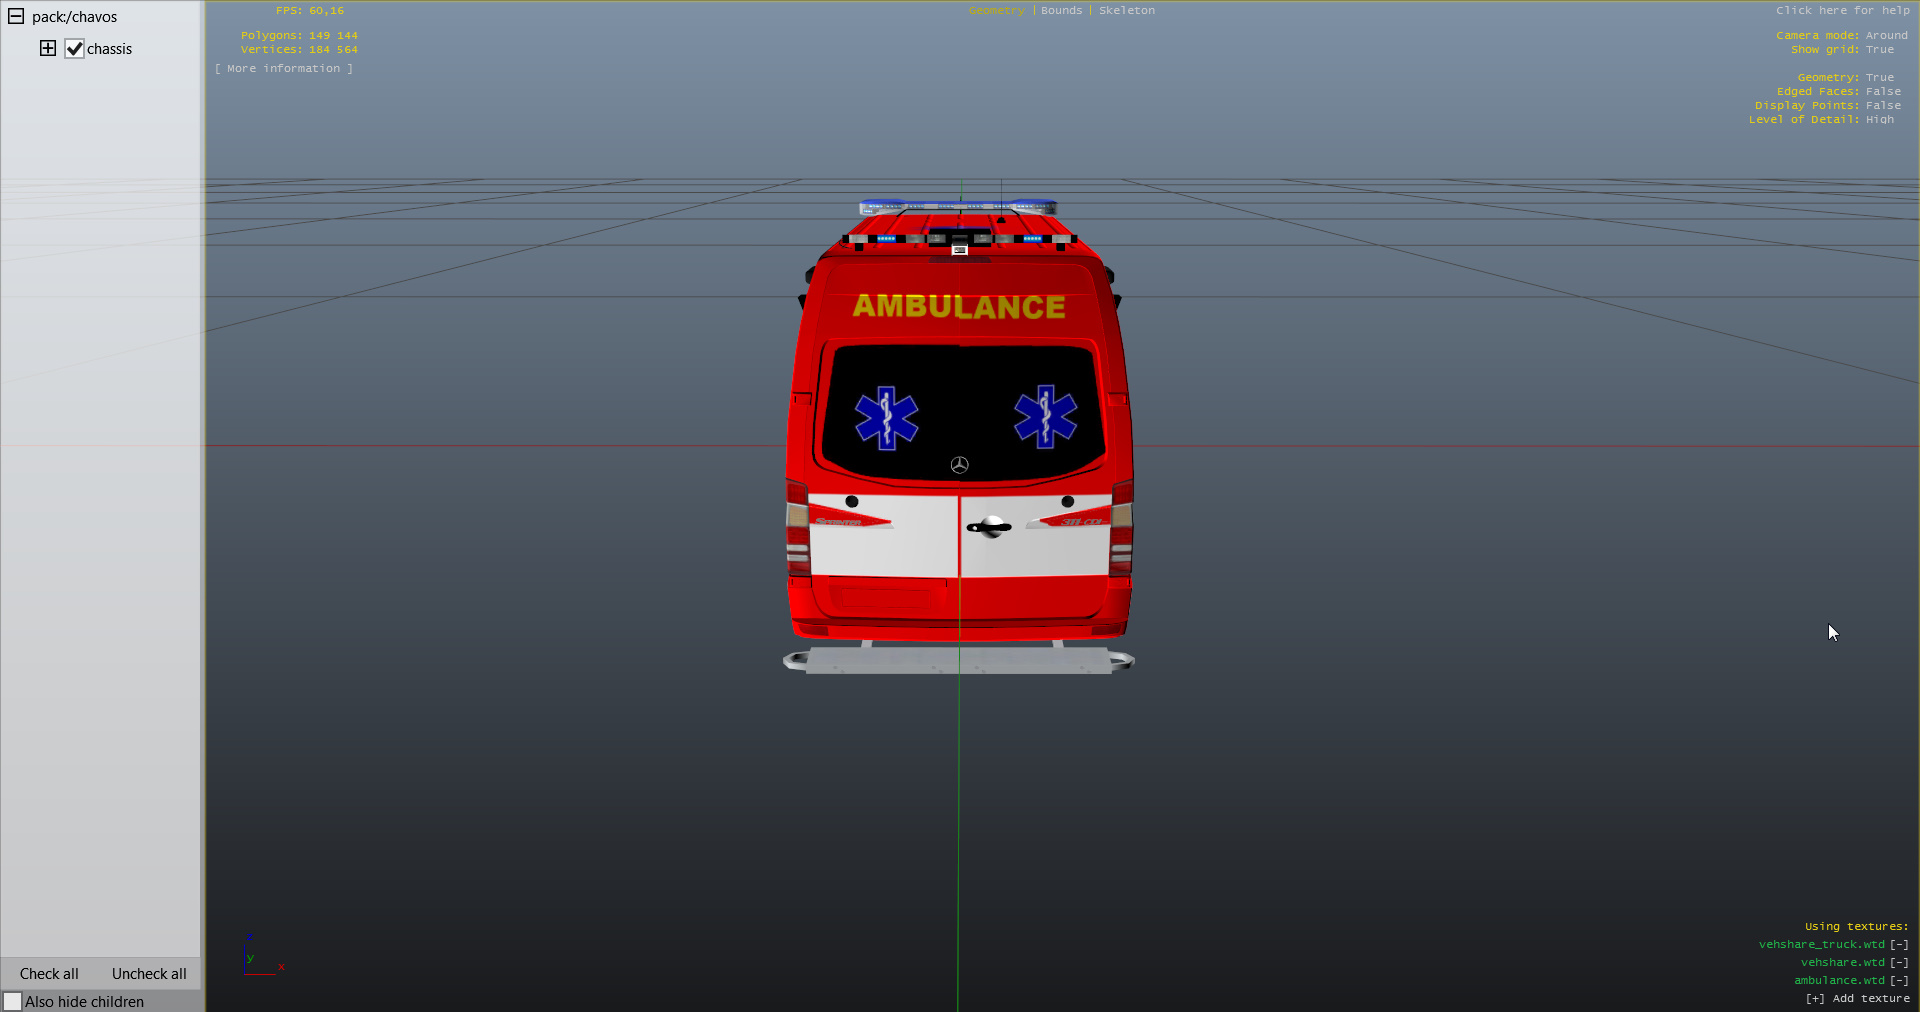Remove vehshare.wtd with its [-] button
The height and width of the screenshot is (1012, 1920).
point(1899,962)
